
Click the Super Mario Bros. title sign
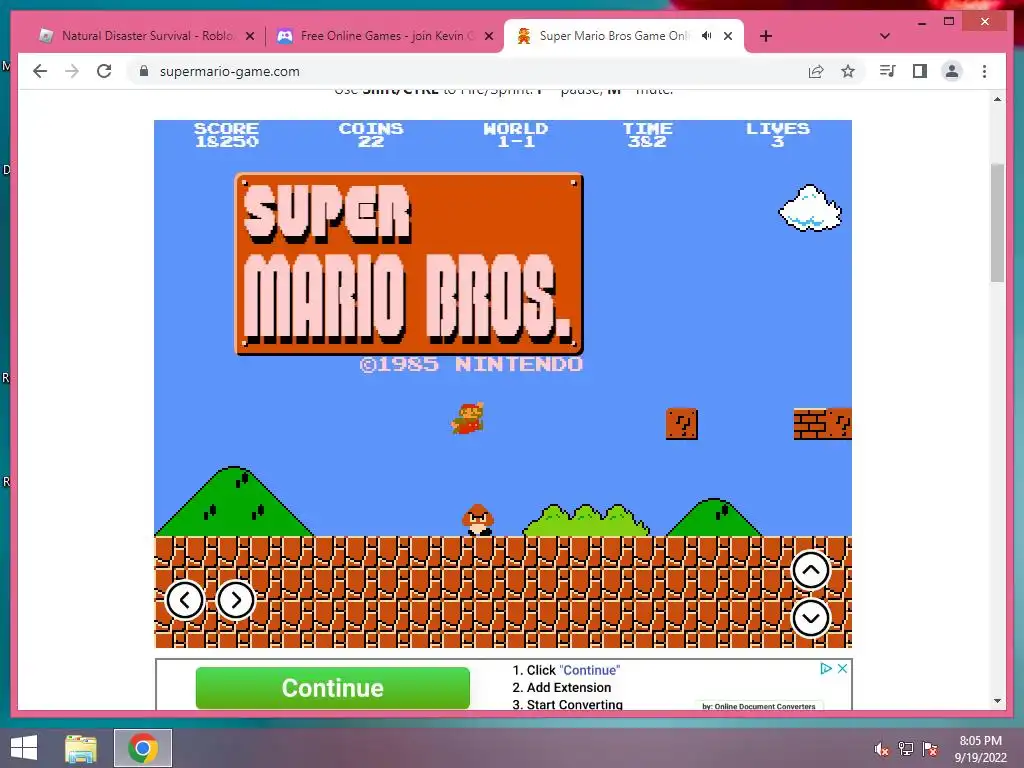[x=409, y=264]
